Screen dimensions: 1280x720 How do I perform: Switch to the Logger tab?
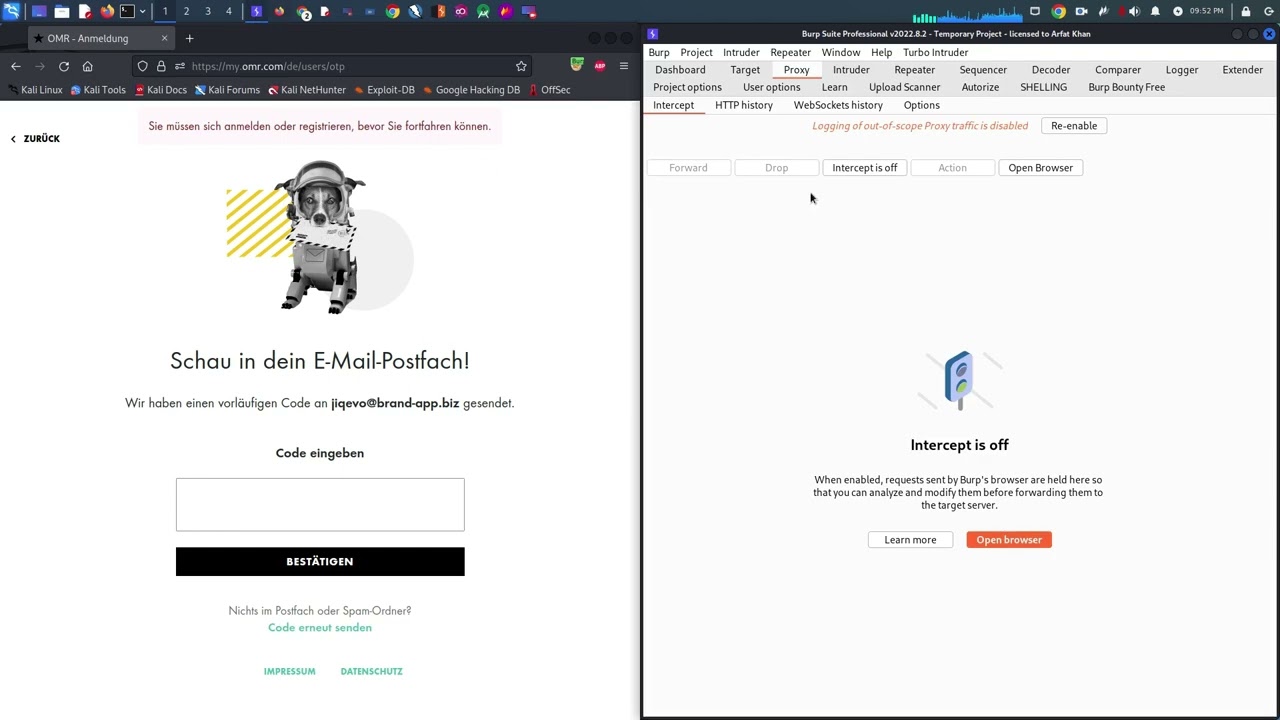(x=1182, y=70)
